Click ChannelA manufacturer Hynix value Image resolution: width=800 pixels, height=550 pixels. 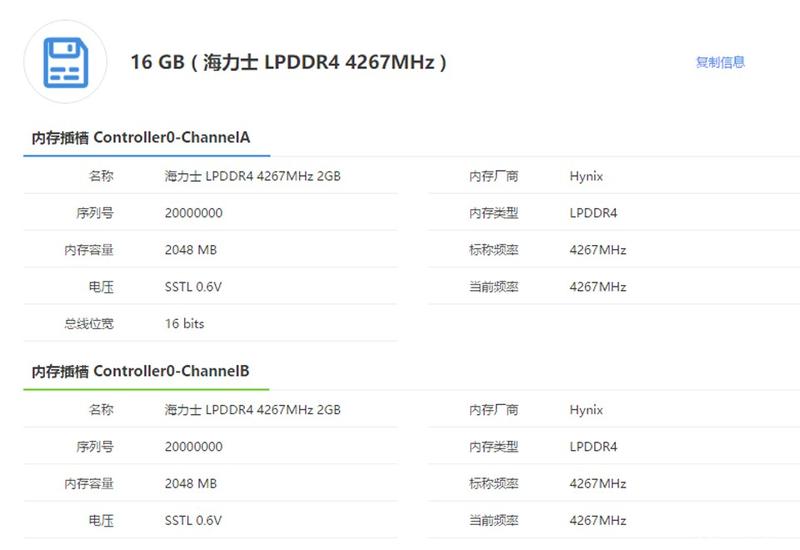(x=586, y=177)
